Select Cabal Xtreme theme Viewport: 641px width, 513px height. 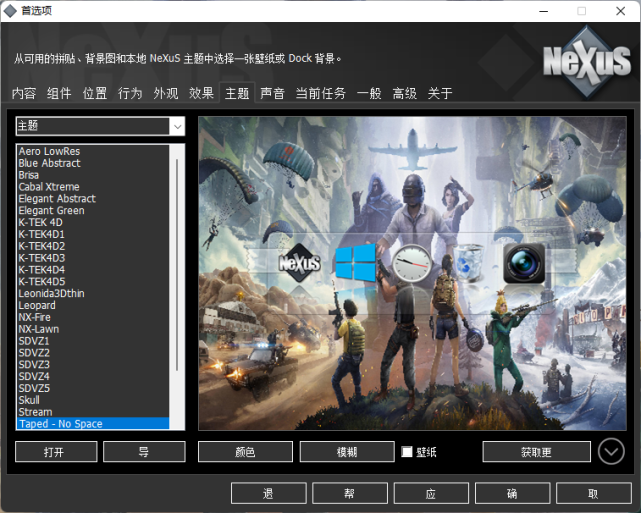click(92, 187)
